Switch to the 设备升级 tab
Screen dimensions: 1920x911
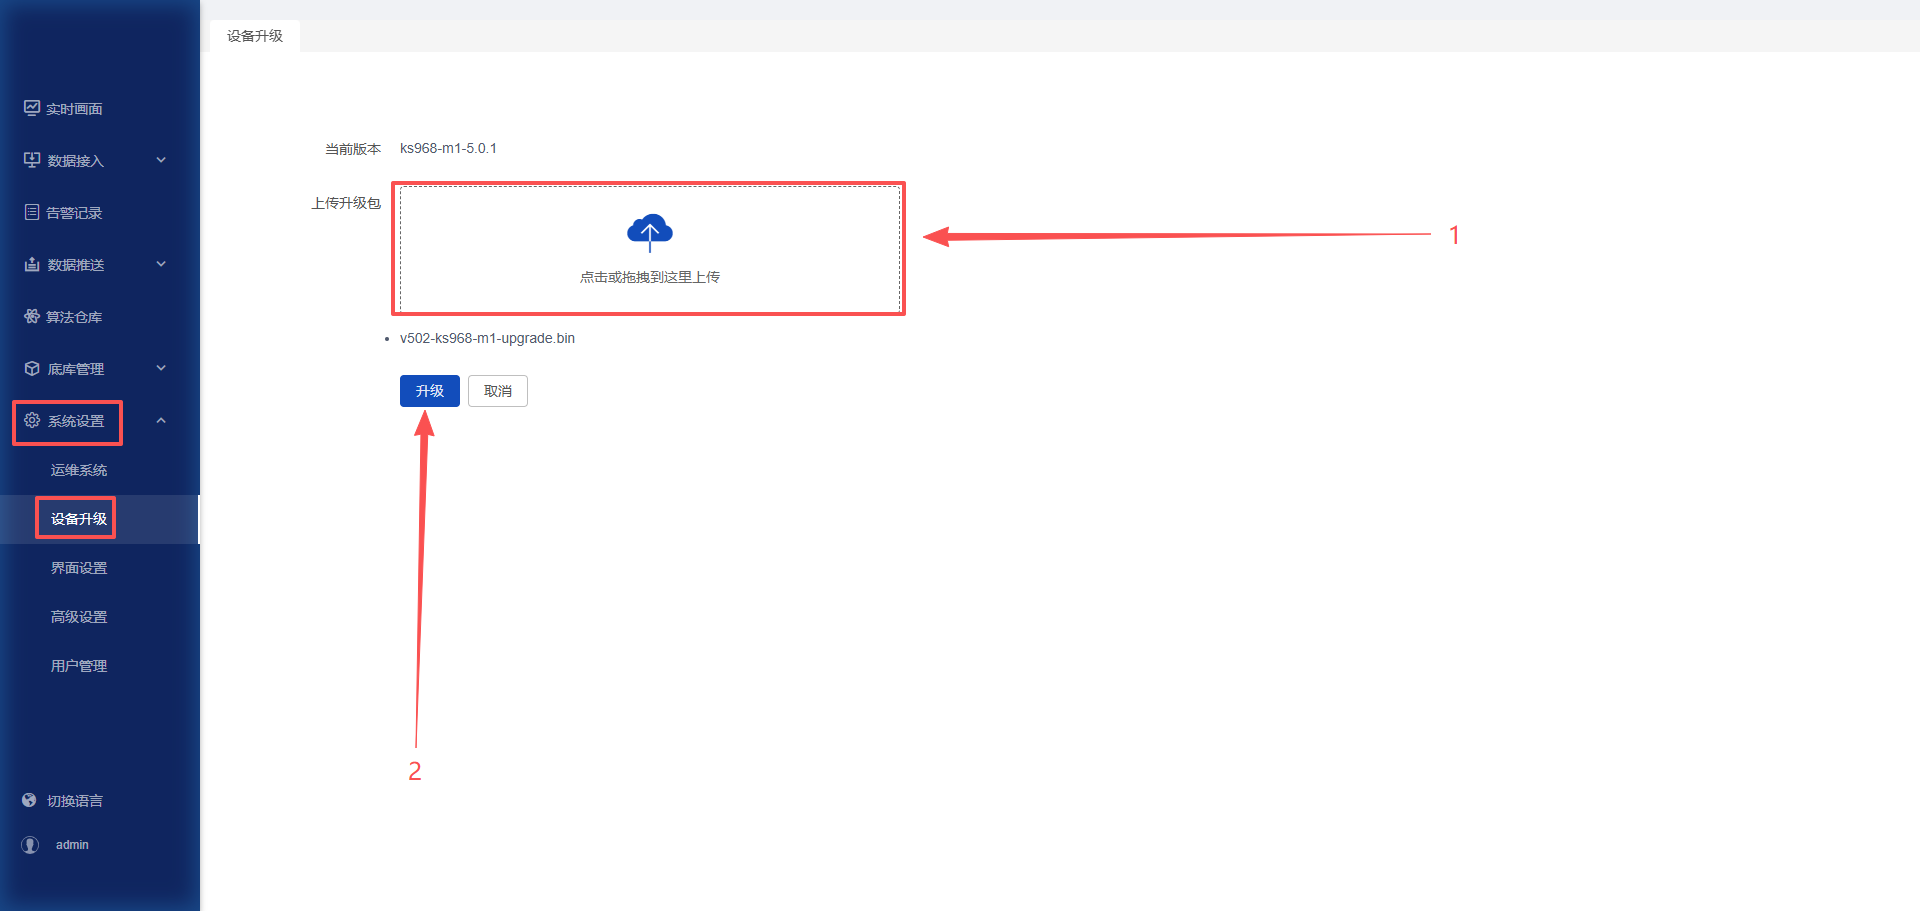255,36
